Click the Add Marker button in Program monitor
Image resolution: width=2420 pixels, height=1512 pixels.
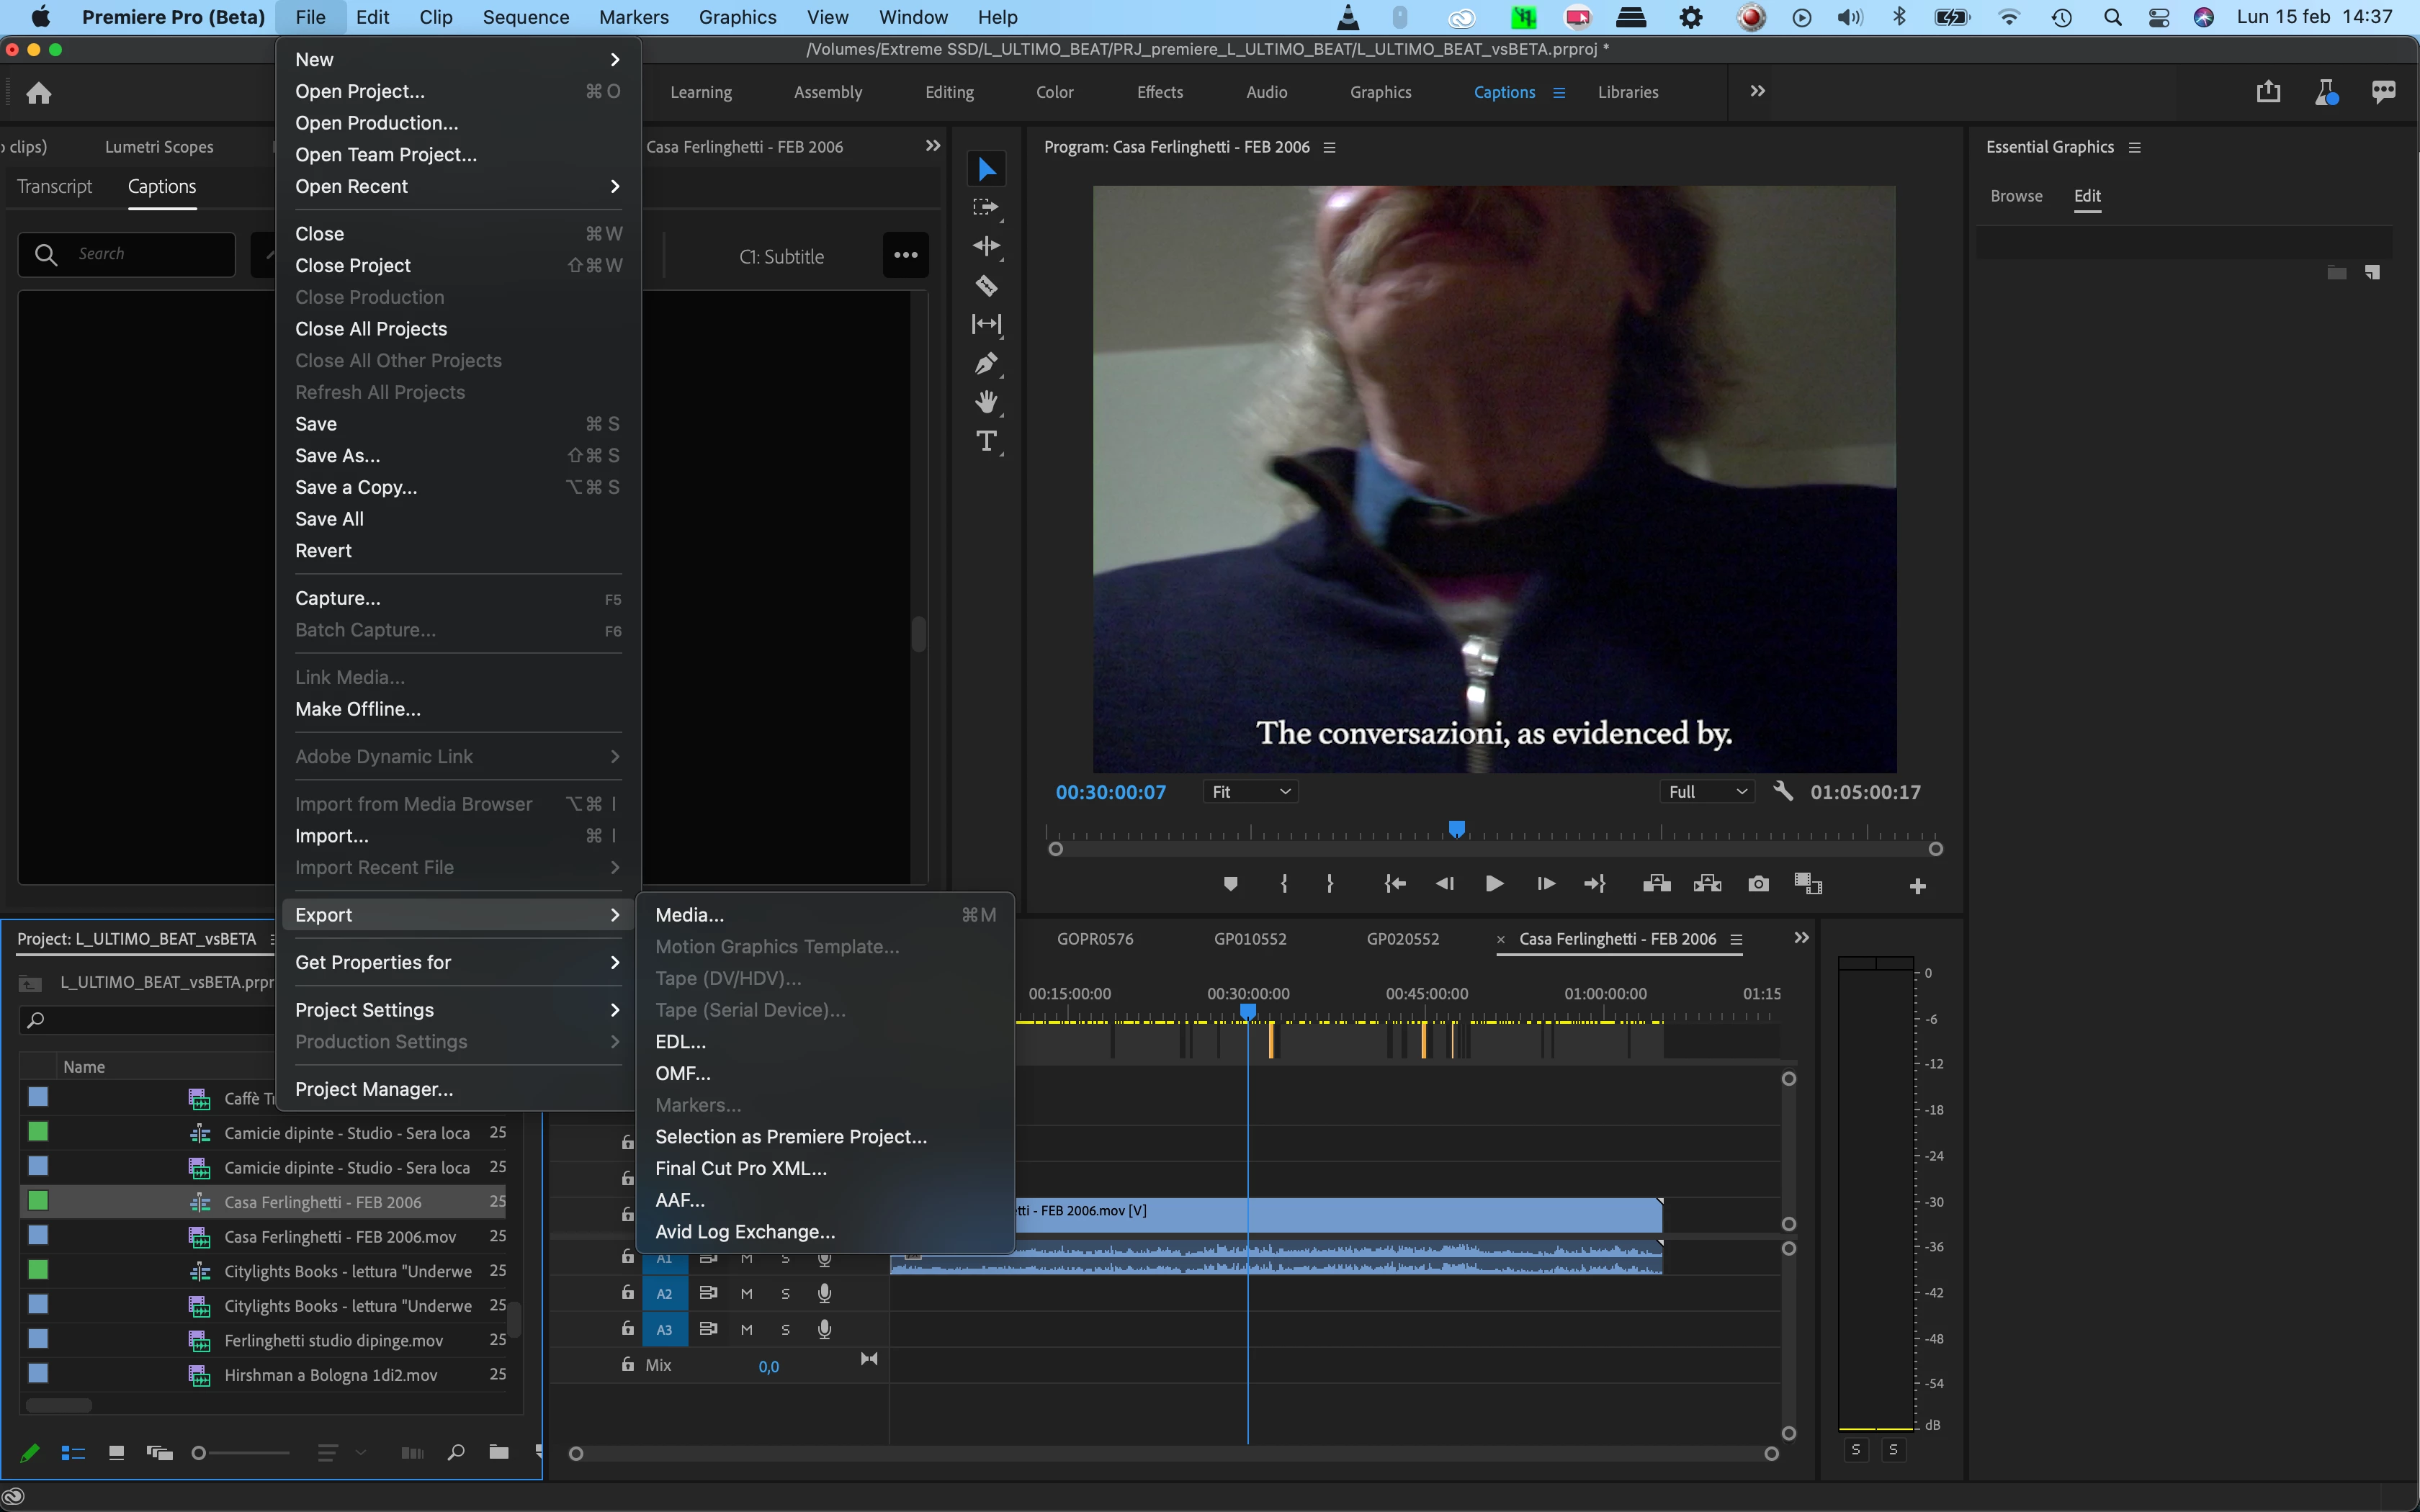pyautogui.click(x=1230, y=884)
